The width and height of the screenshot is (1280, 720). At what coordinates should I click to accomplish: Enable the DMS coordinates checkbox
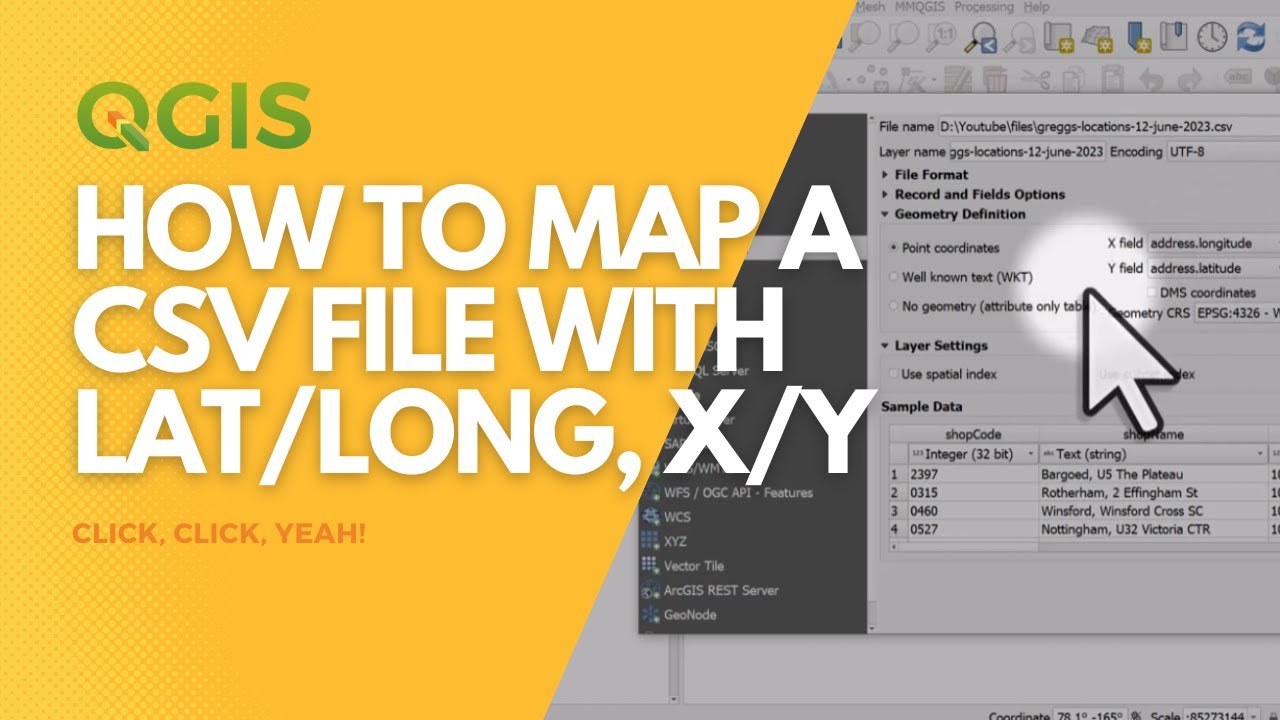1150,293
